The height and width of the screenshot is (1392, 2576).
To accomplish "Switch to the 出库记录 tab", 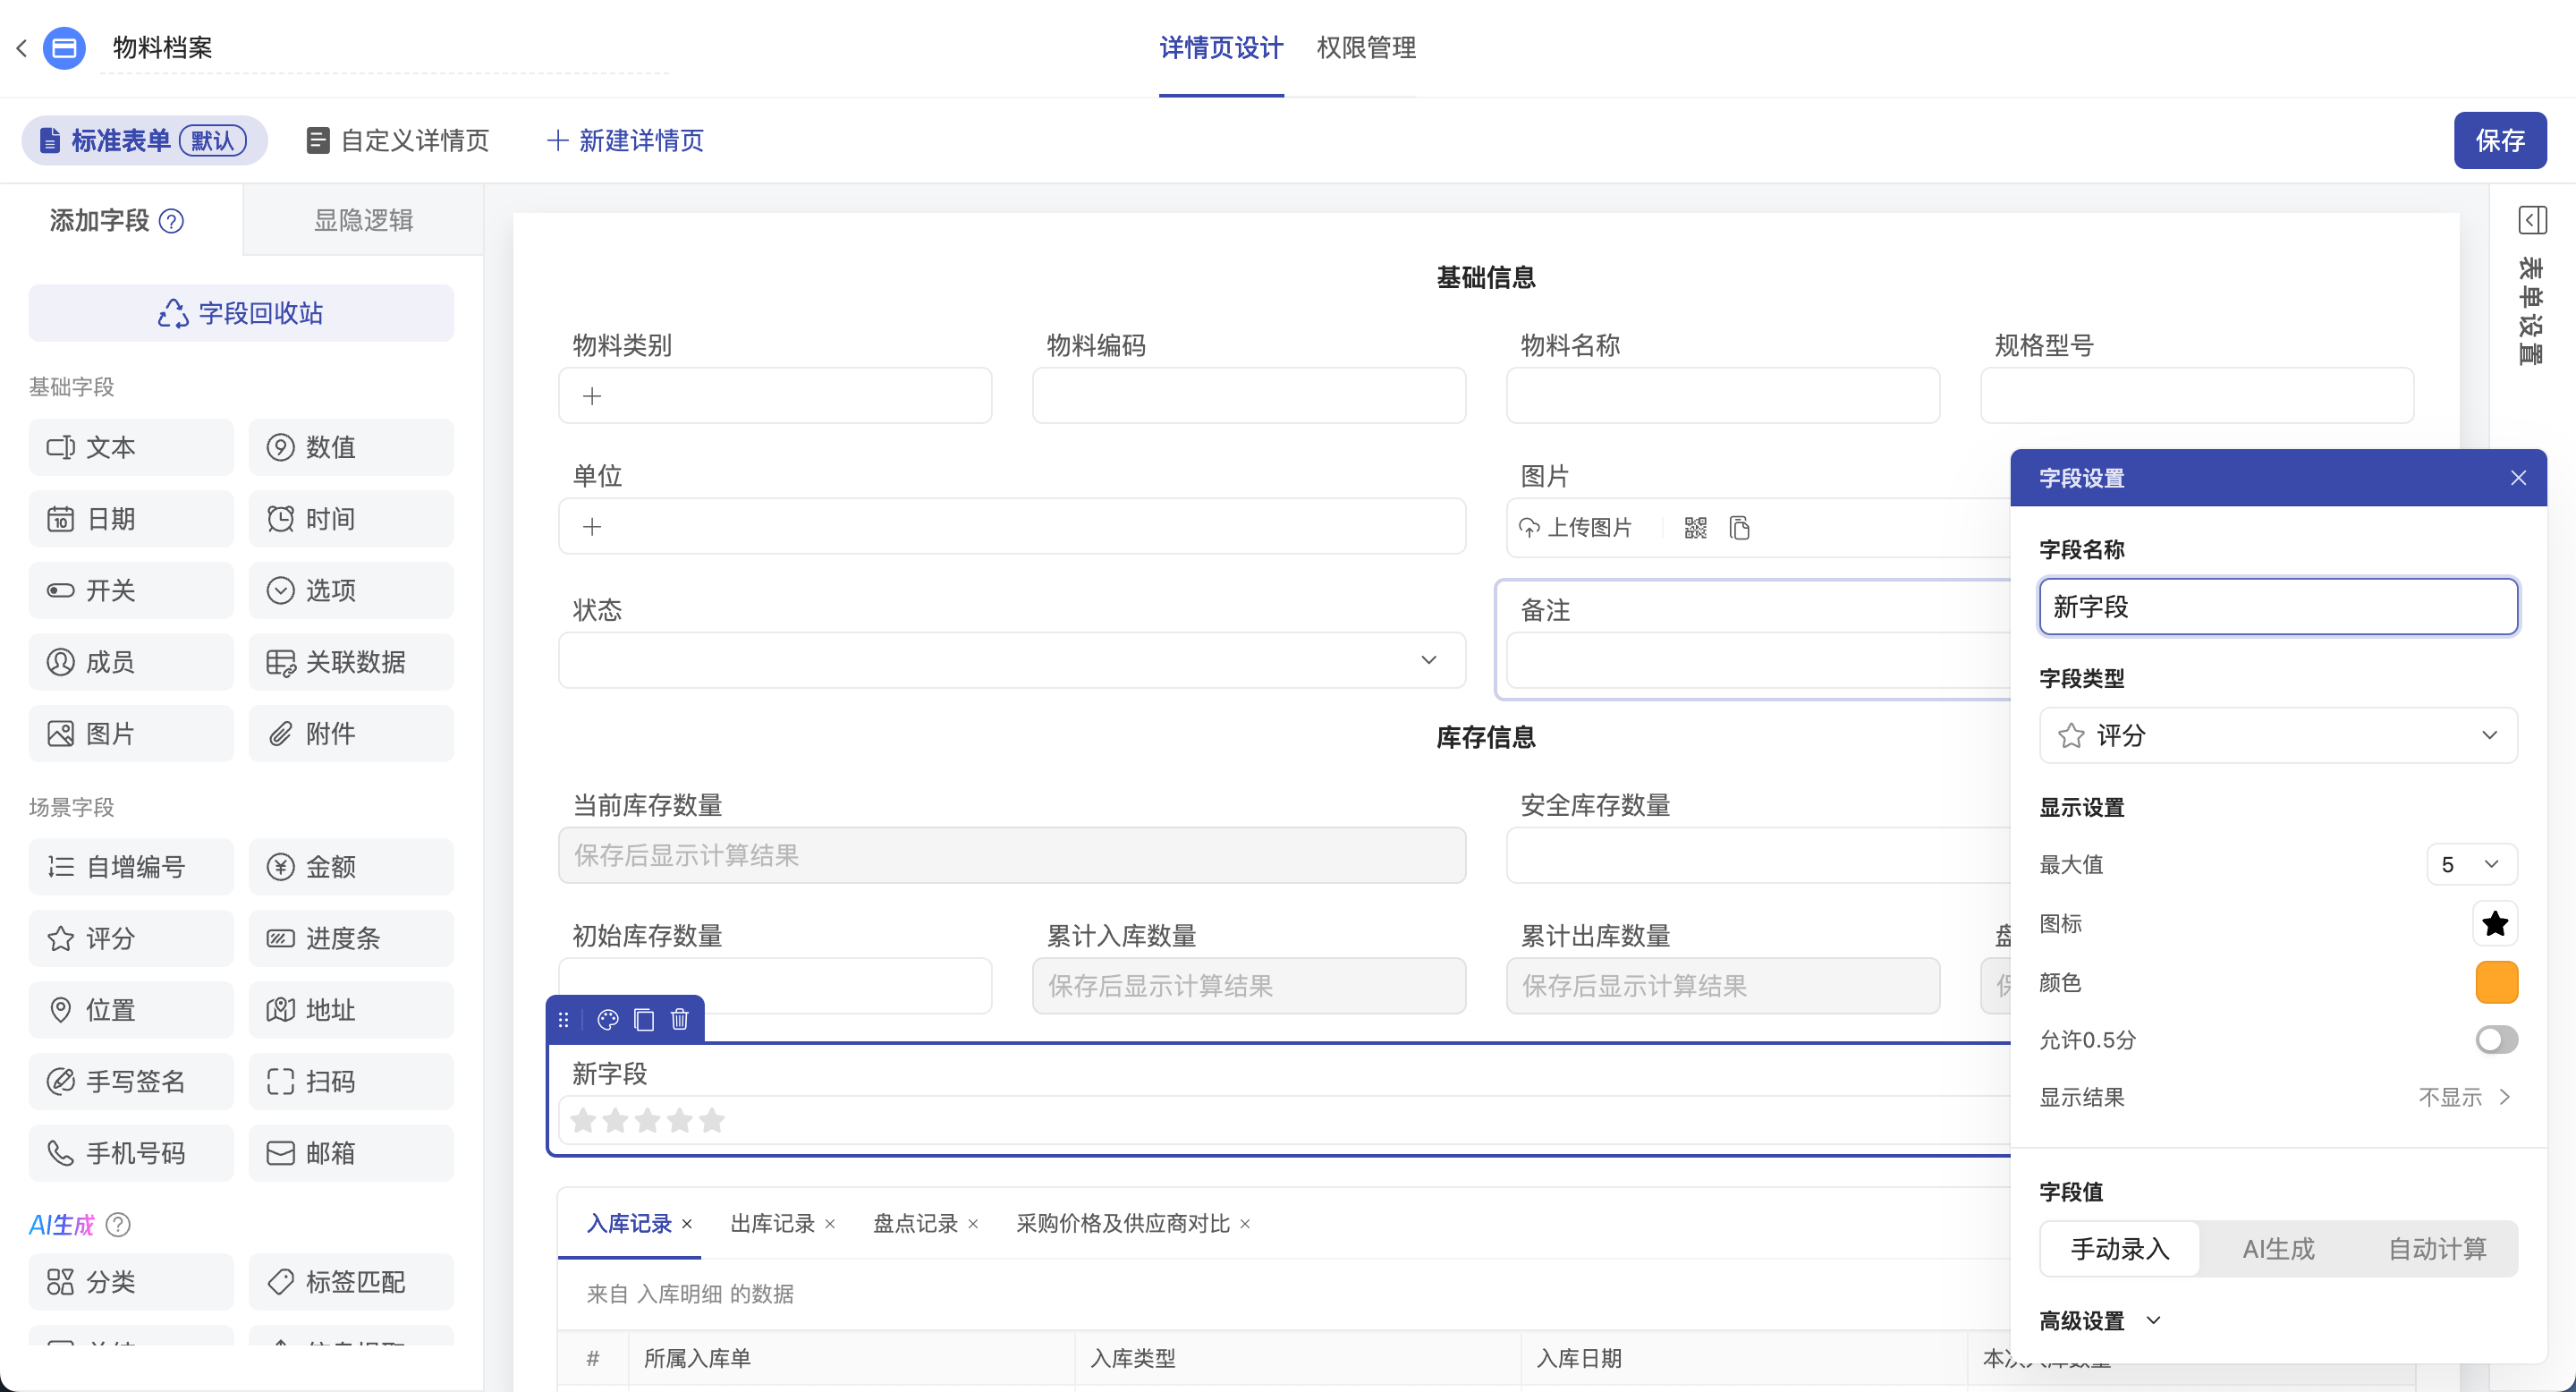I will 772,1223.
